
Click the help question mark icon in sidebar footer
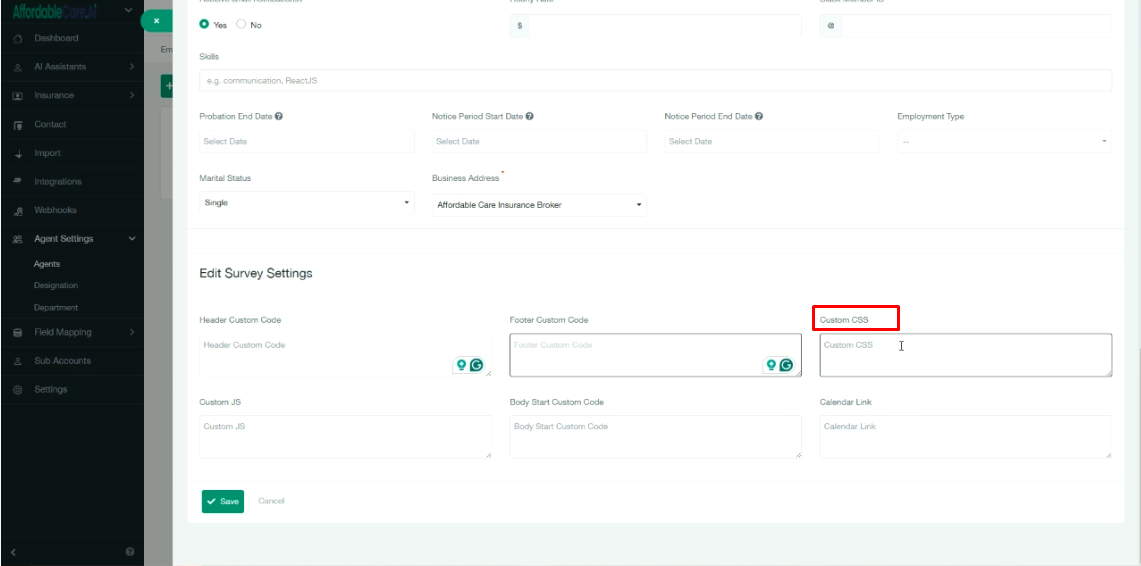(130, 552)
